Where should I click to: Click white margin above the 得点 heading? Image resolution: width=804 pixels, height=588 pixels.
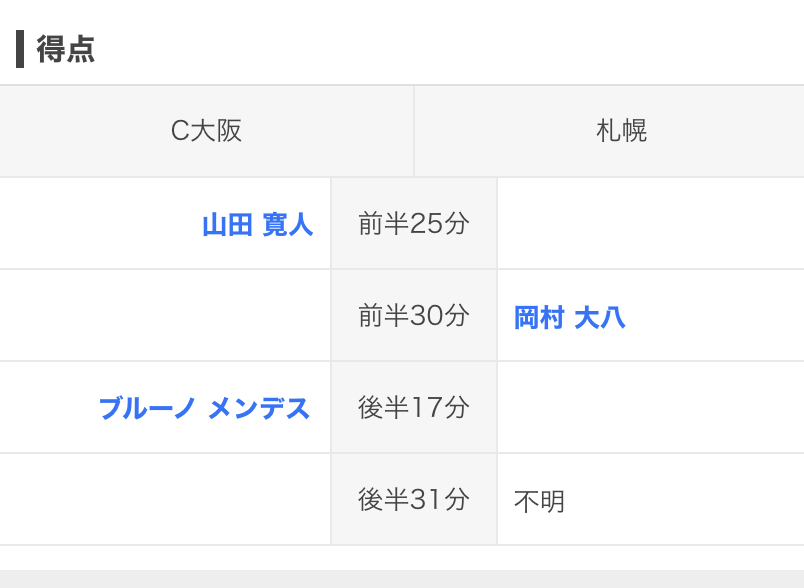tap(402, 12)
